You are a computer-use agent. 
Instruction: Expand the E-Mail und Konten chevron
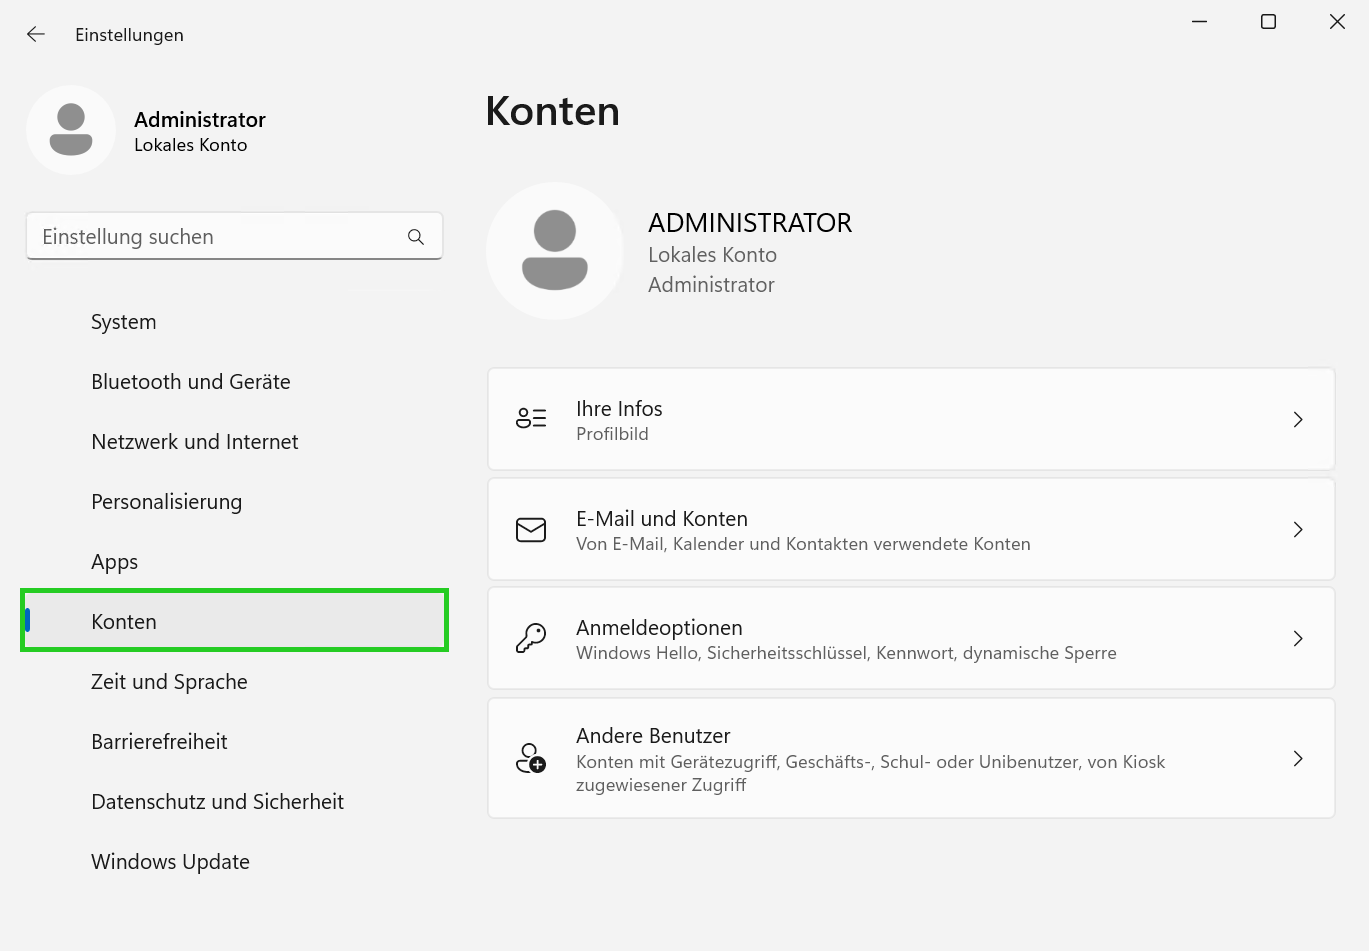point(1298,529)
